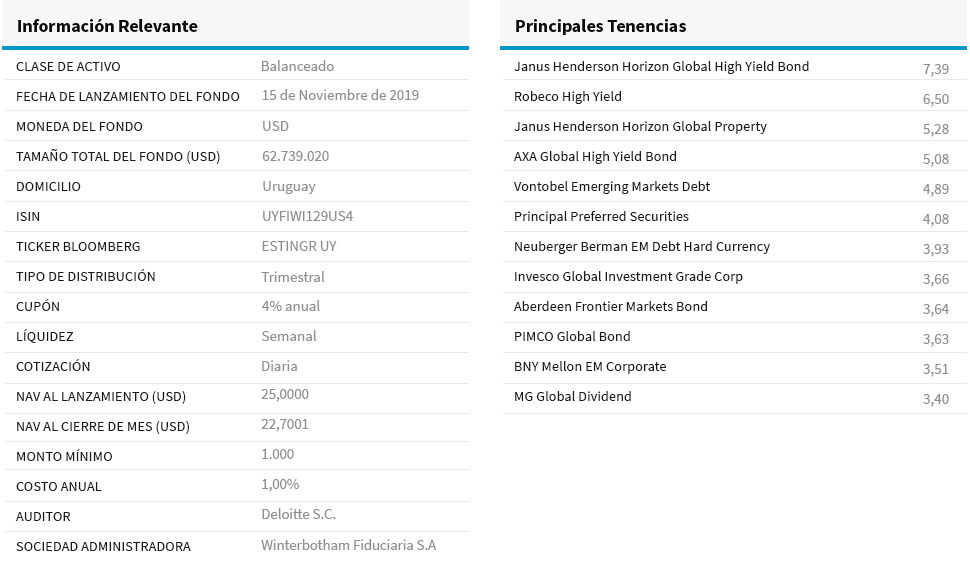Click Principal Preferred Securities entry
The width and height of the screenshot is (970, 562).
[x=601, y=217]
